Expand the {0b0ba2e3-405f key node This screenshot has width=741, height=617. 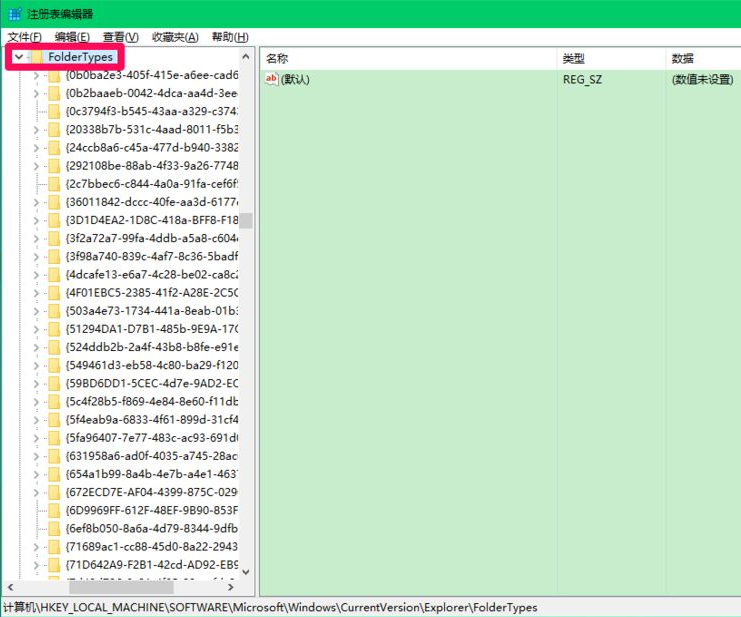[36, 75]
